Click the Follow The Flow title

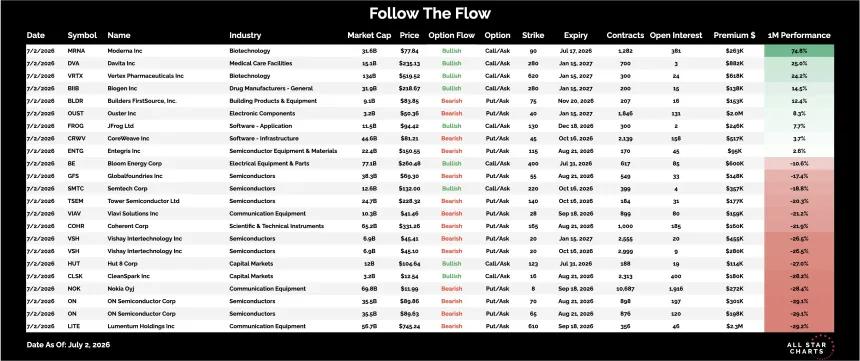430,13
